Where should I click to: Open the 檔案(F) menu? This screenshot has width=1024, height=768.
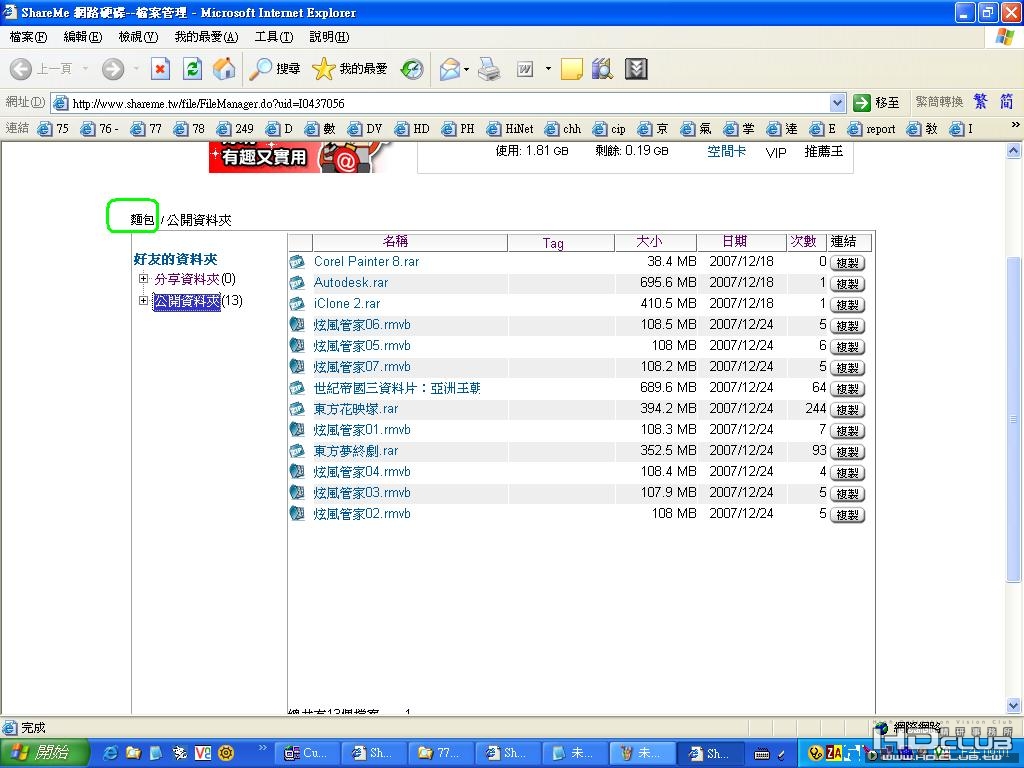click(x=28, y=37)
